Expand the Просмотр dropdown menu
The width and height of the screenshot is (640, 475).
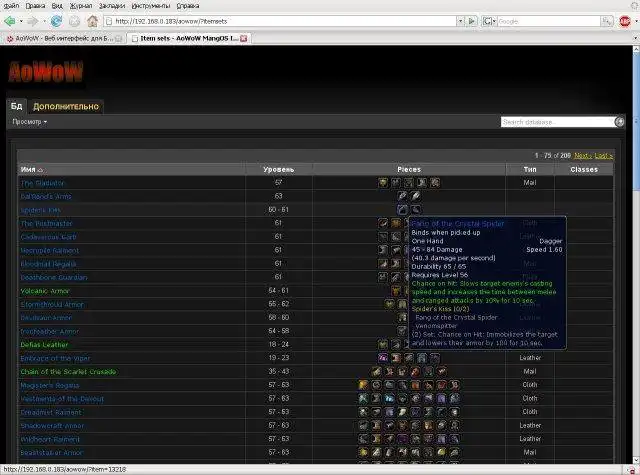[29, 122]
